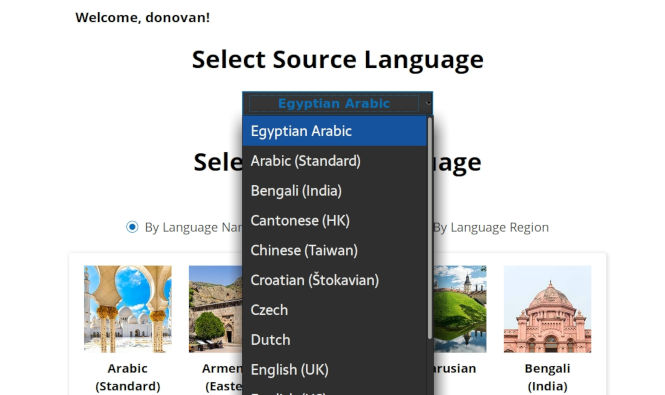Open the Arabic (Standard) mosque thumbnail
Image resolution: width=665 pixels, height=395 pixels.
(128, 309)
